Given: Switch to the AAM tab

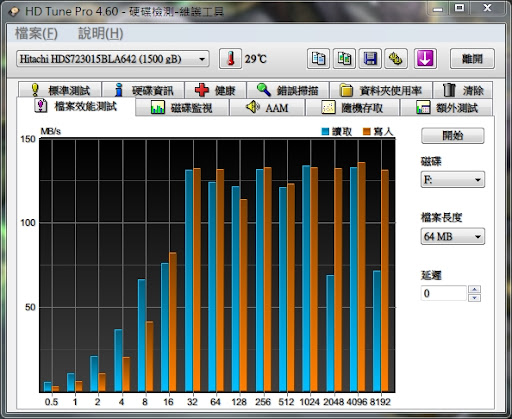Looking at the screenshot, I should [267, 108].
